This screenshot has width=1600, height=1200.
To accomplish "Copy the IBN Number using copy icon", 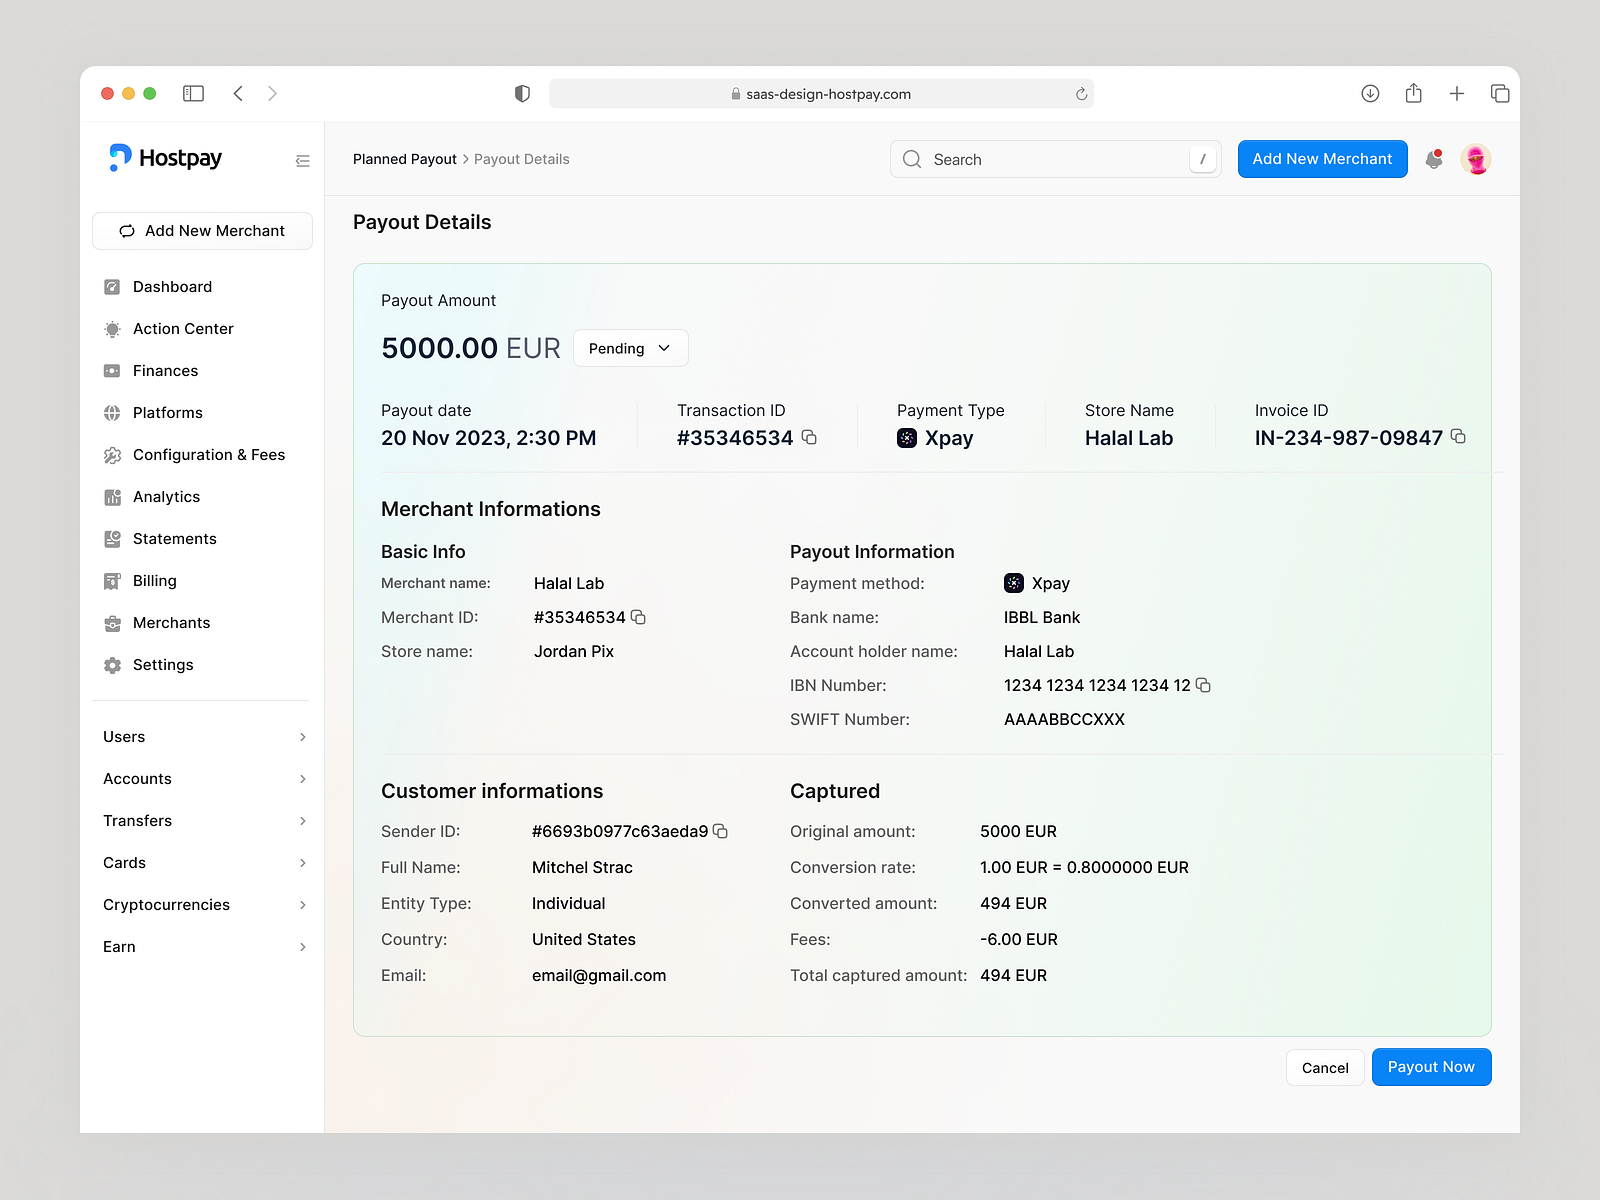I will click(1203, 685).
